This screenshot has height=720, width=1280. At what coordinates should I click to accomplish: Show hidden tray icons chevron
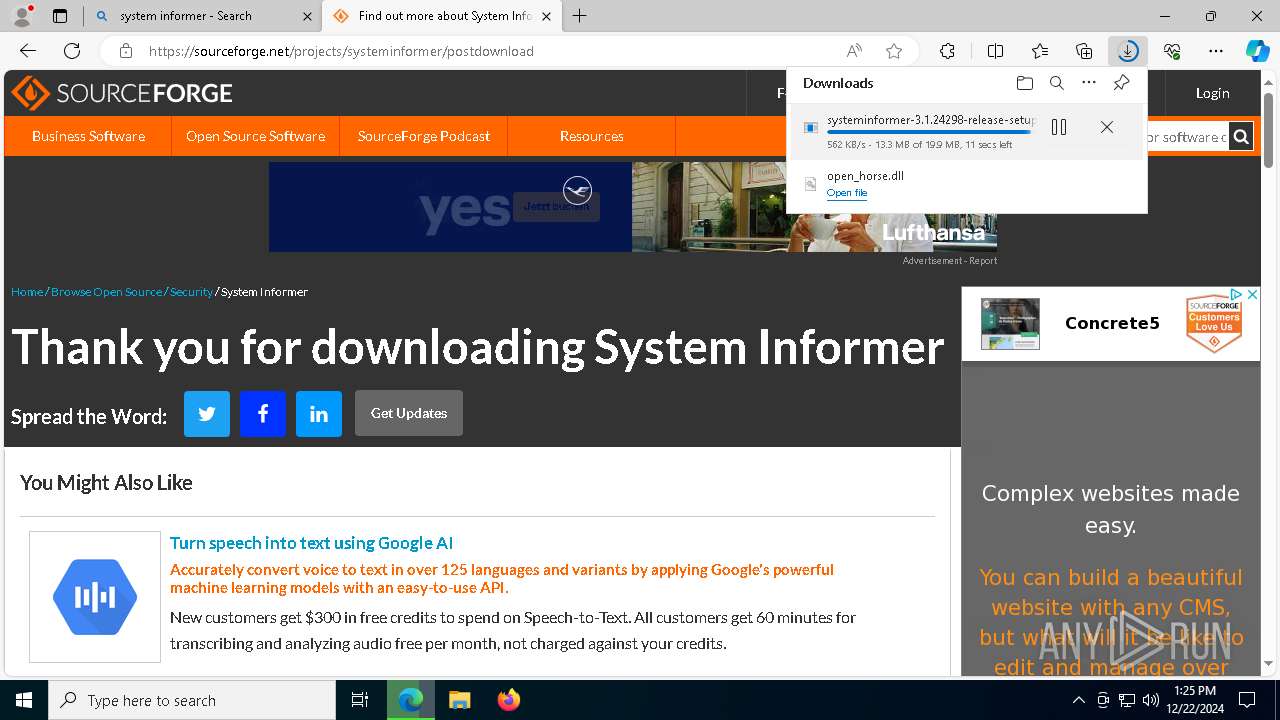coord(1078,700)
